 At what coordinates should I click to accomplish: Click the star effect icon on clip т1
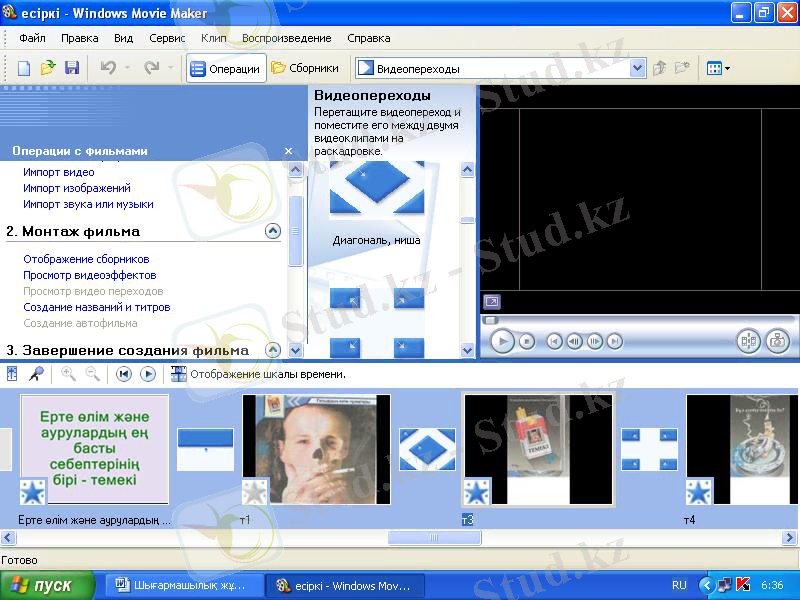[x=255, y=491]
